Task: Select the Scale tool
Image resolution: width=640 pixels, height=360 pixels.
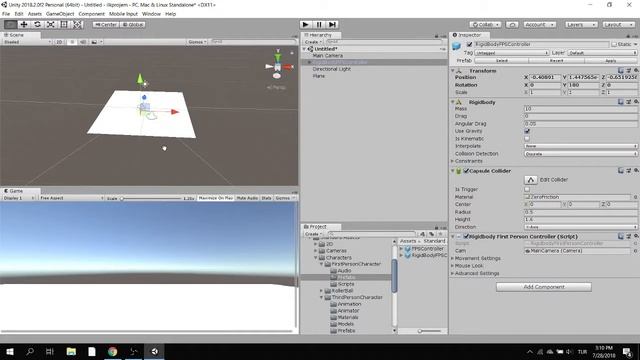Action: pos(51,24)
